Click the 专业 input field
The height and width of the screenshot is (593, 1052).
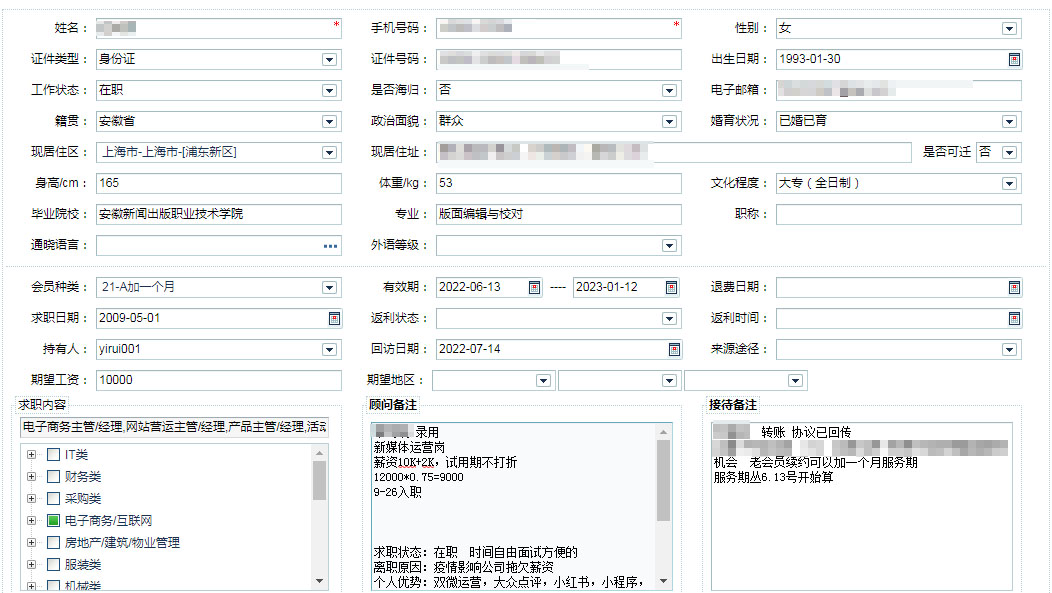click(x=559, y=214)
